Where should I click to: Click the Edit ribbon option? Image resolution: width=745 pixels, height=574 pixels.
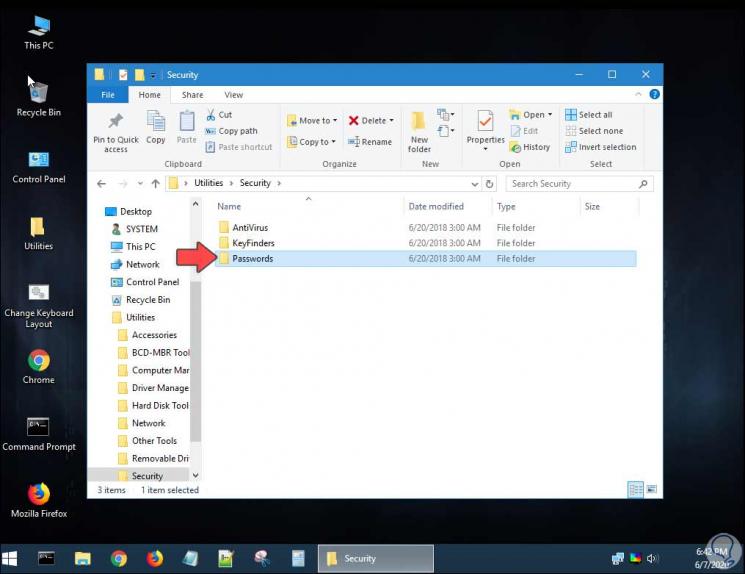click(x=524, y=131)
